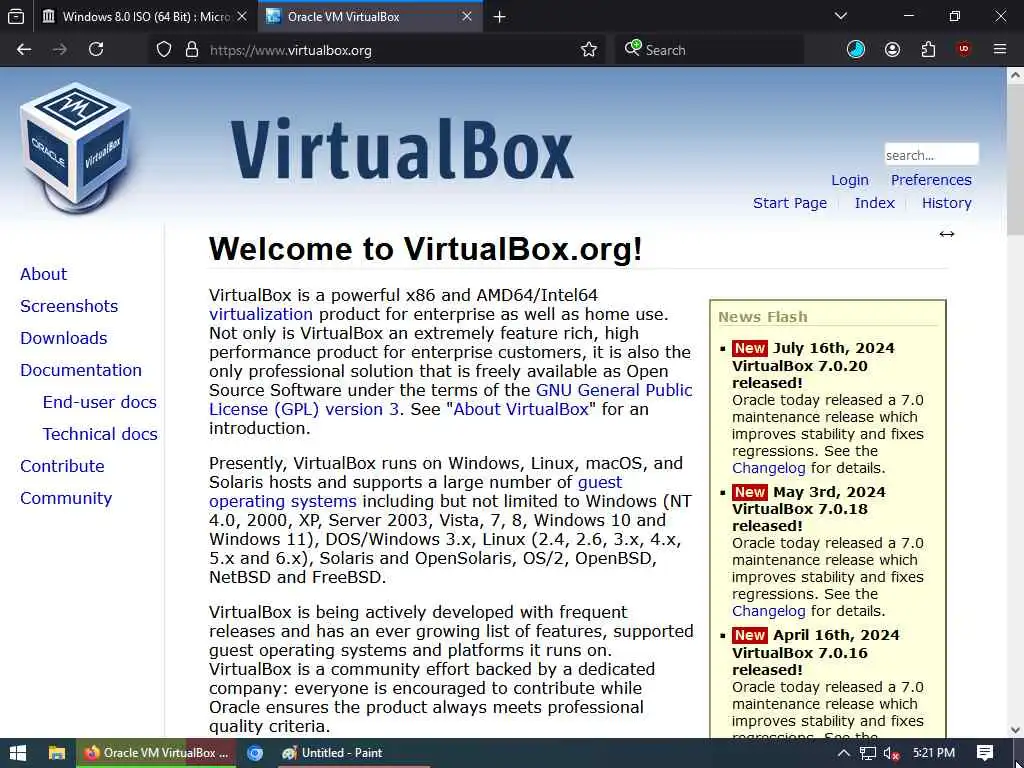Viewport: 1024px width, 768px height.
Task: Open the About VirtualBox link
Action: point(521,409)
